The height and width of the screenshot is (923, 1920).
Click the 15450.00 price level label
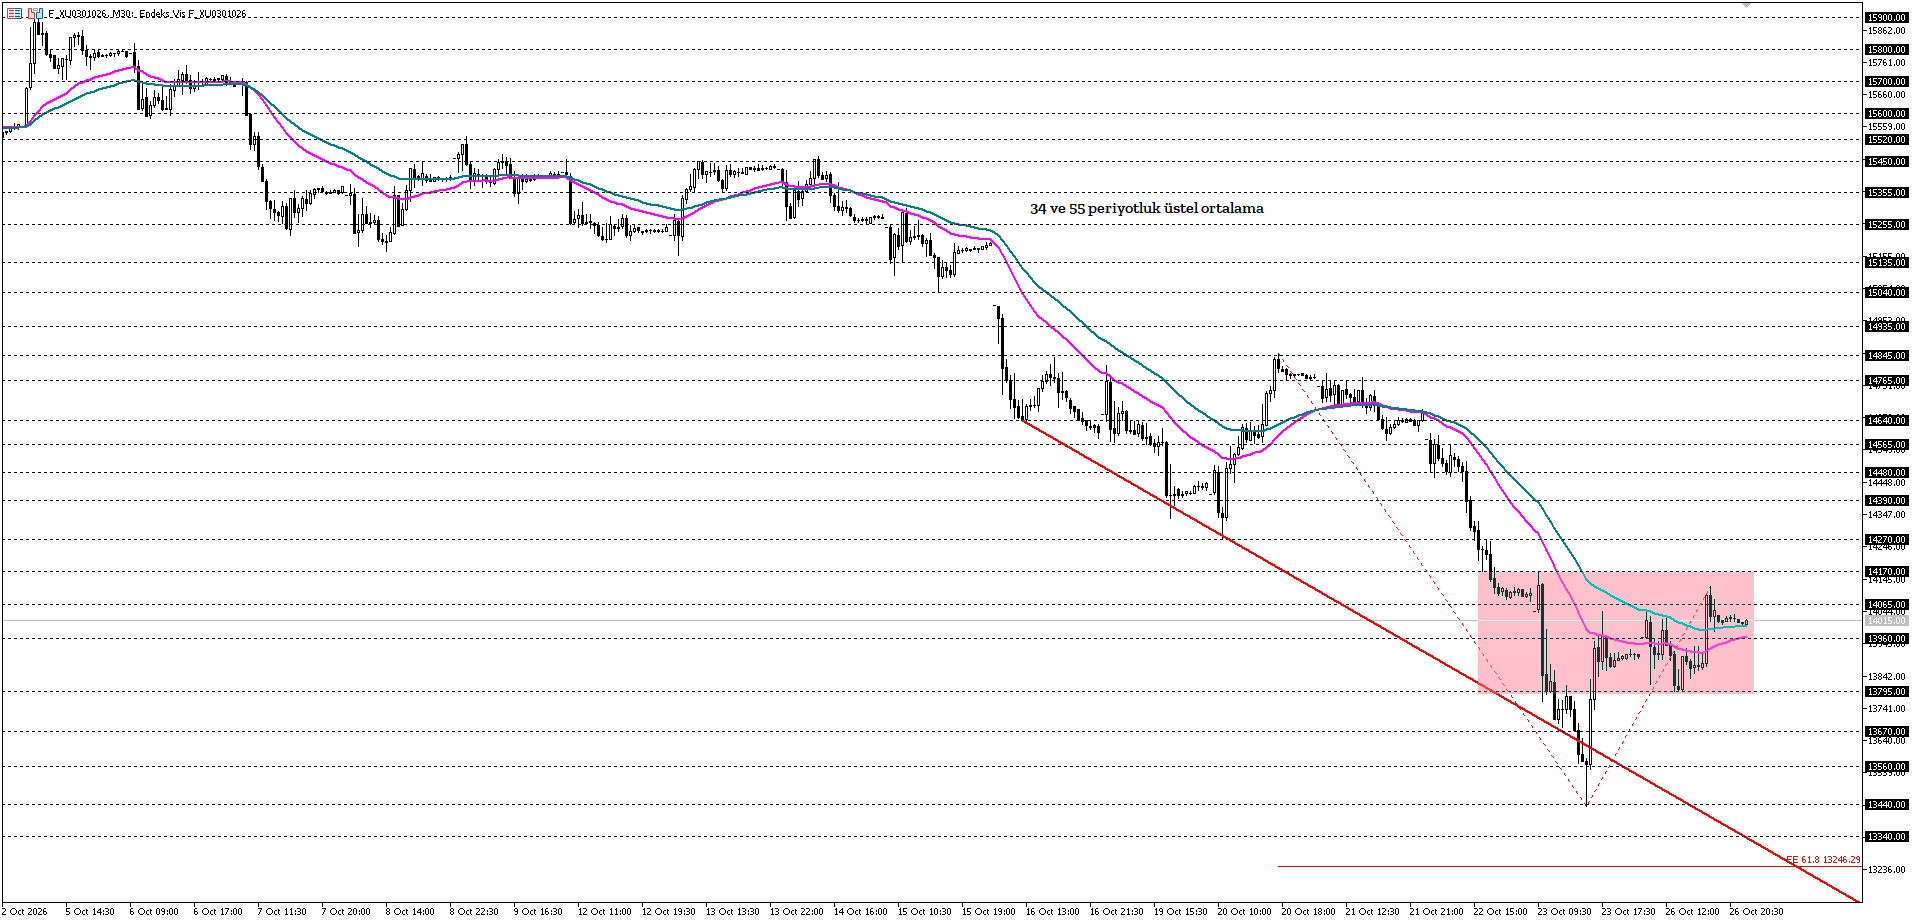[x=1887, y=162]
